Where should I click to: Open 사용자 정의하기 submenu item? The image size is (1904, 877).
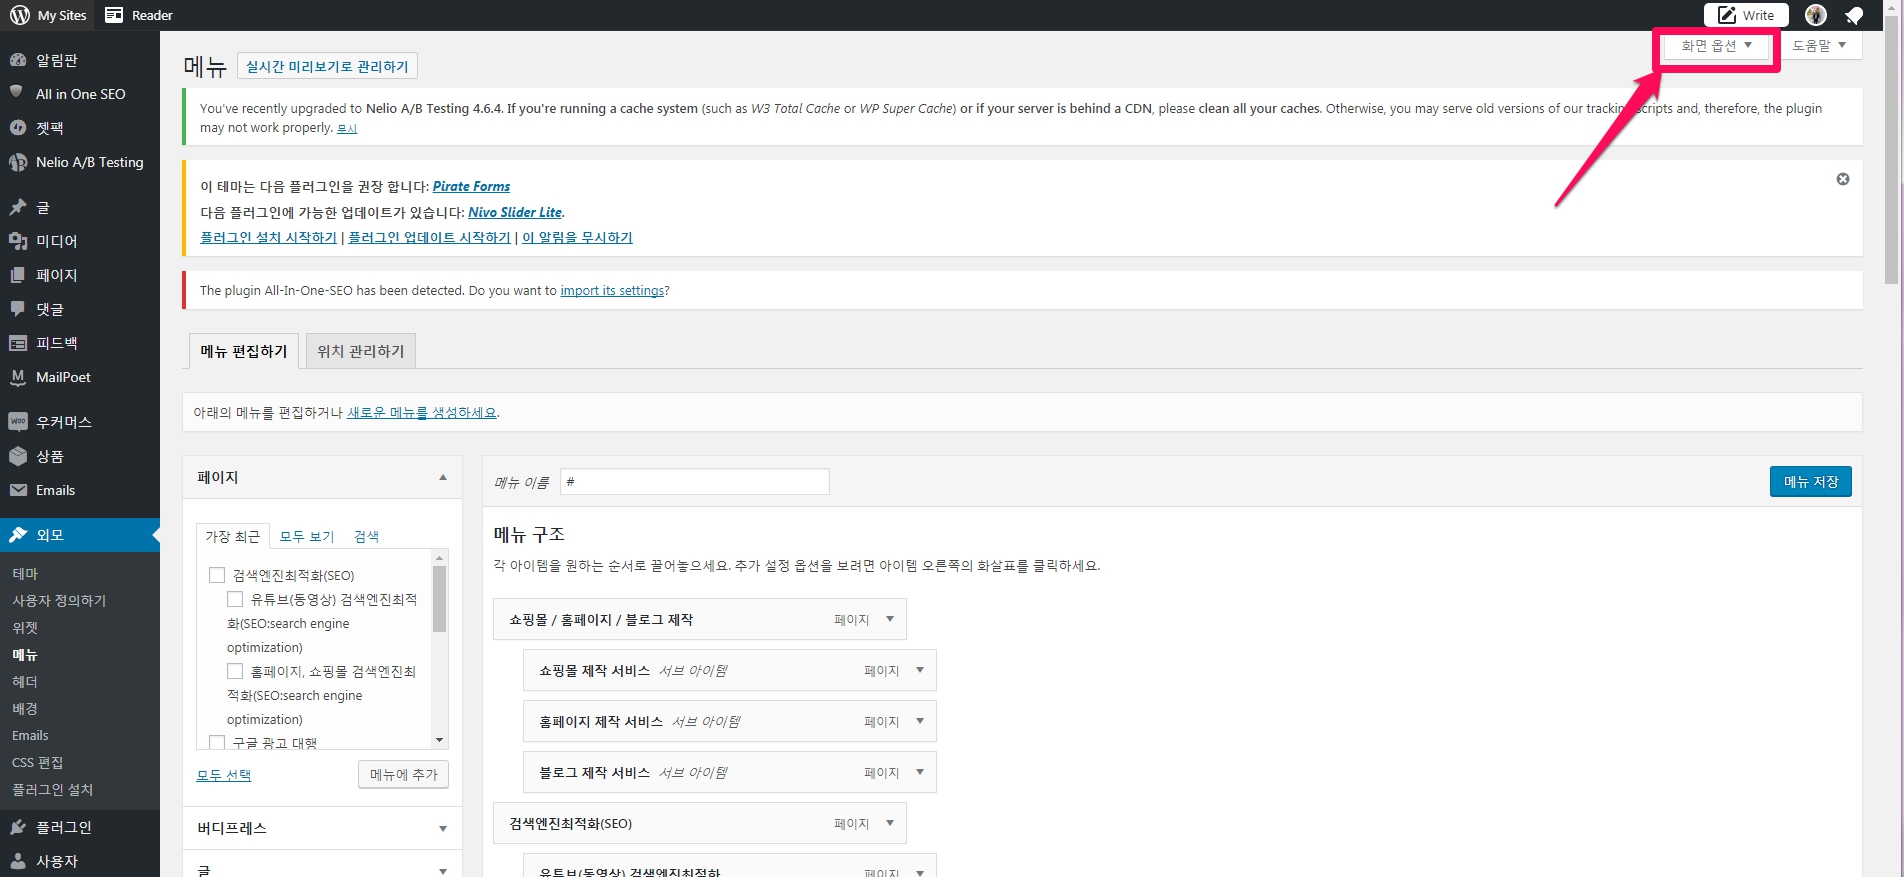click(x=59, y=601)
